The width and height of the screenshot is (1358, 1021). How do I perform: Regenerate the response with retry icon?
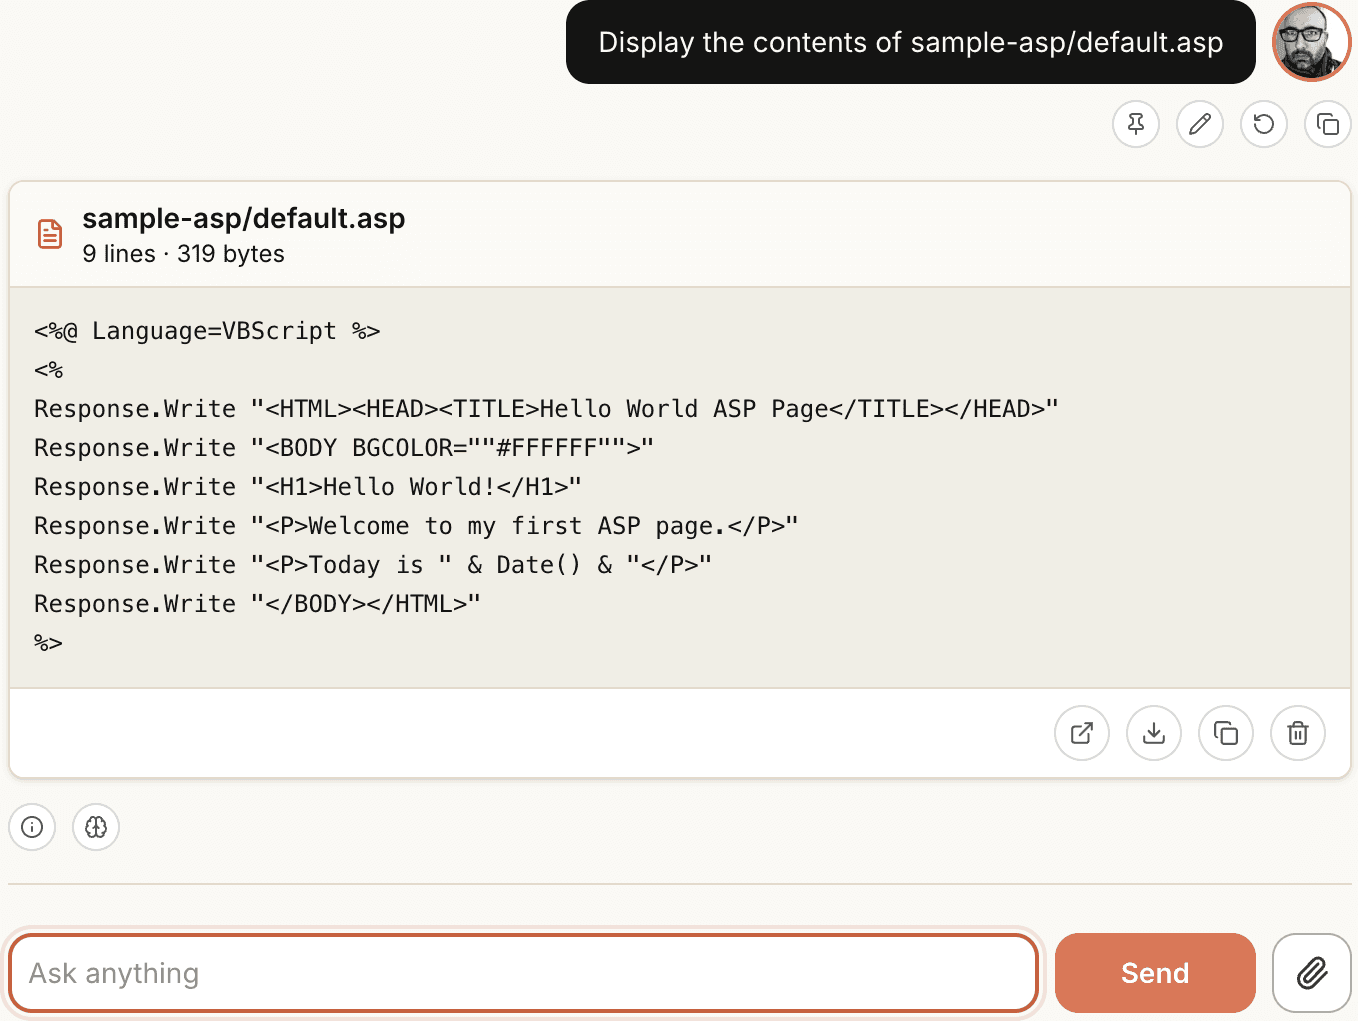pyautogui.click(x=1264, y=124)
